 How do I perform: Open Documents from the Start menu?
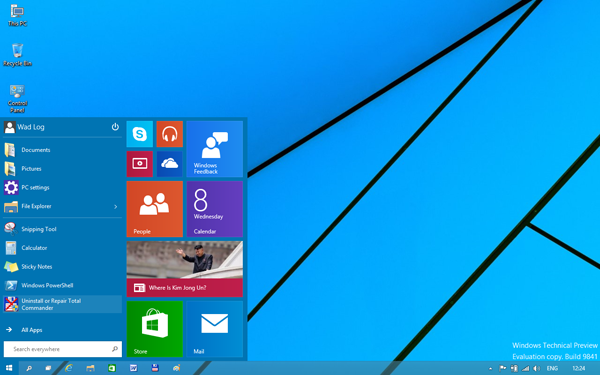point(63,150)
